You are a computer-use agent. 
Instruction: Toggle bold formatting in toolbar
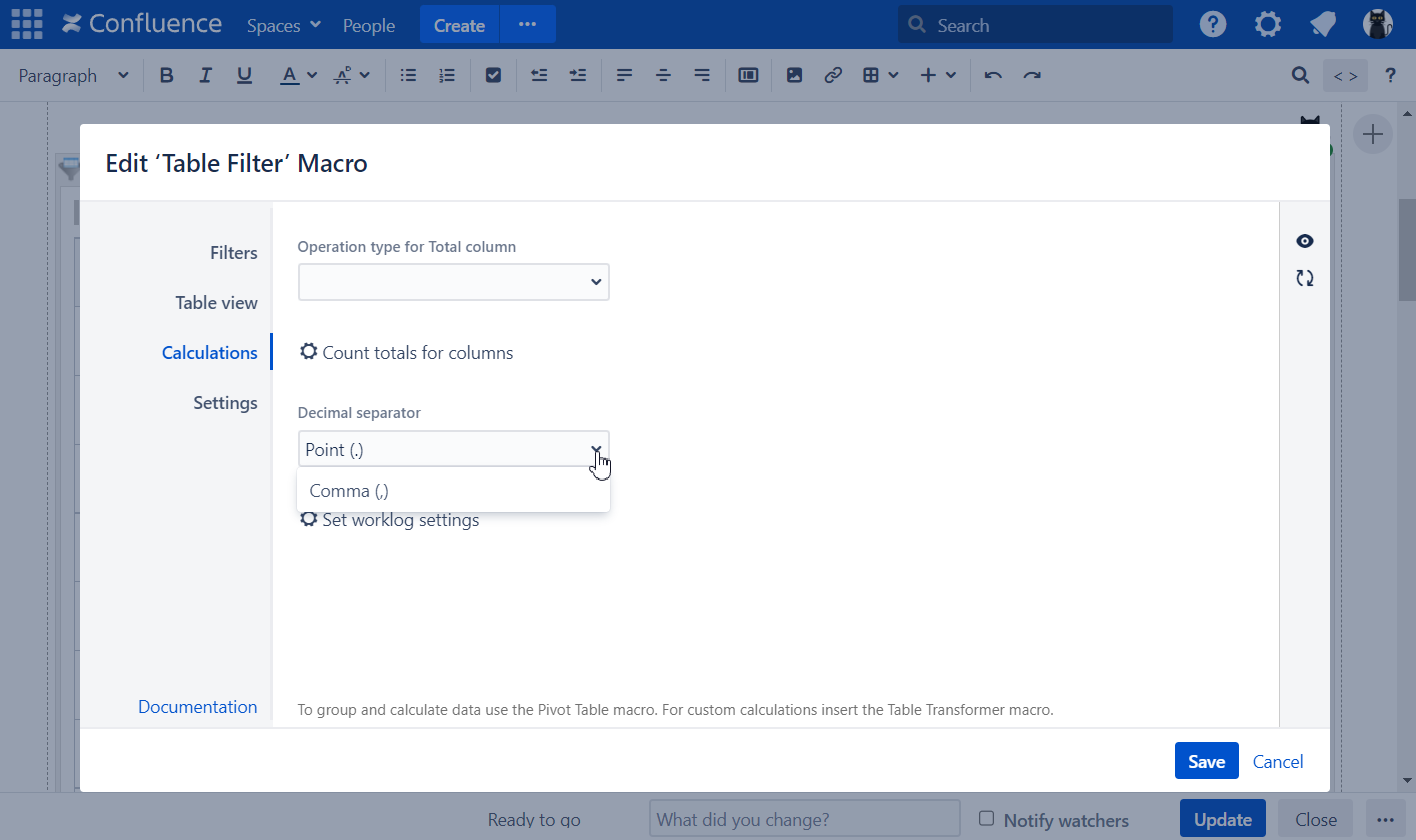click(167, 75)
